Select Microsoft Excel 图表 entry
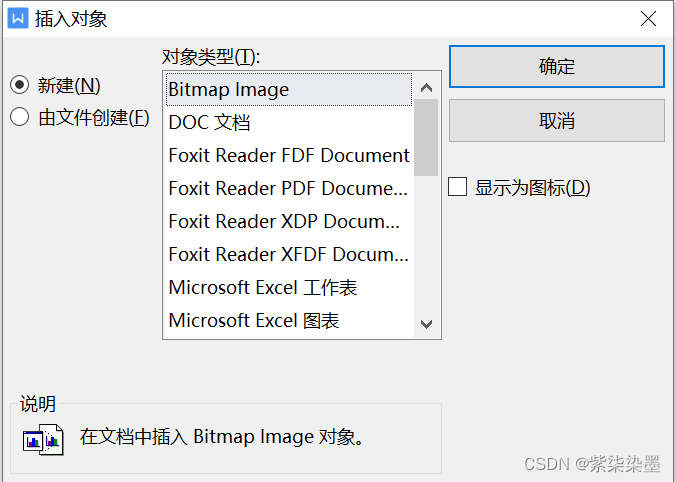Screen dimensions: 676x482 coord(288,320)
